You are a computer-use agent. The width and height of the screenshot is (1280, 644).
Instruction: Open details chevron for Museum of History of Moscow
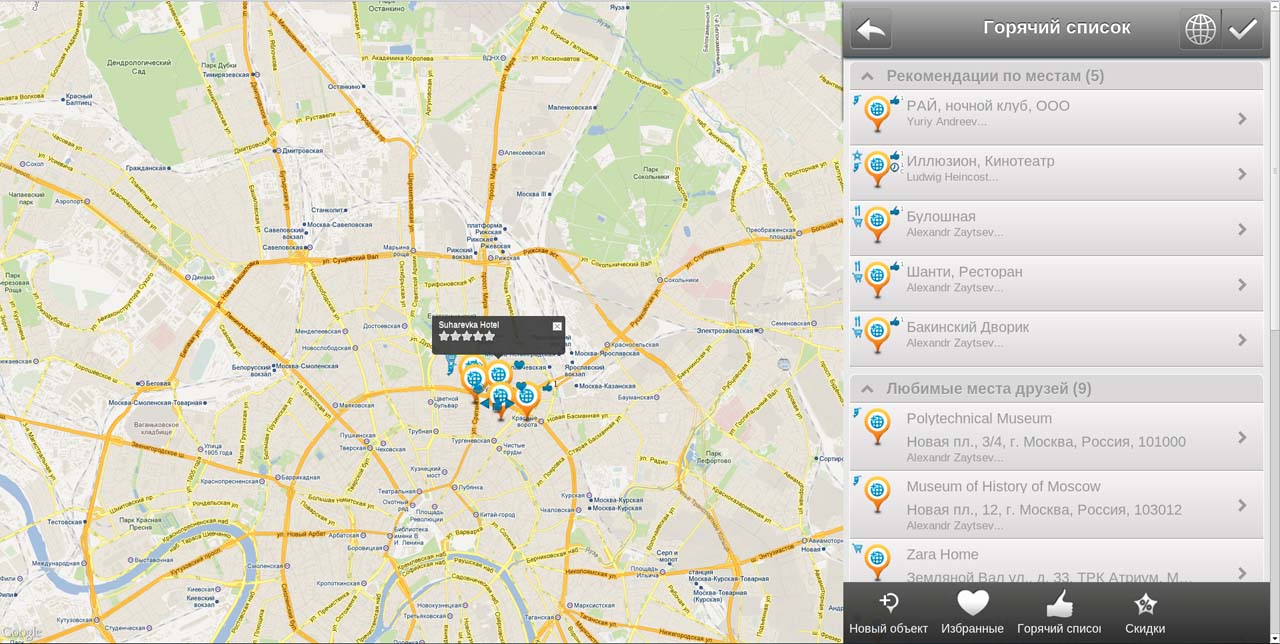click(1242, 505)
